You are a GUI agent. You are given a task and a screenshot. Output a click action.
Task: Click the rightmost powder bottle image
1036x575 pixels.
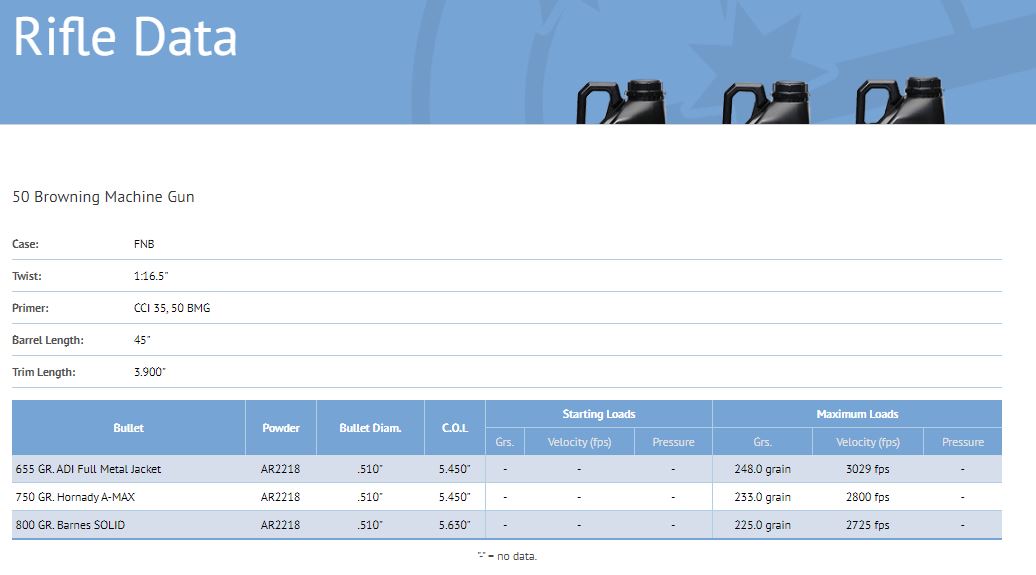coord(900,102)
